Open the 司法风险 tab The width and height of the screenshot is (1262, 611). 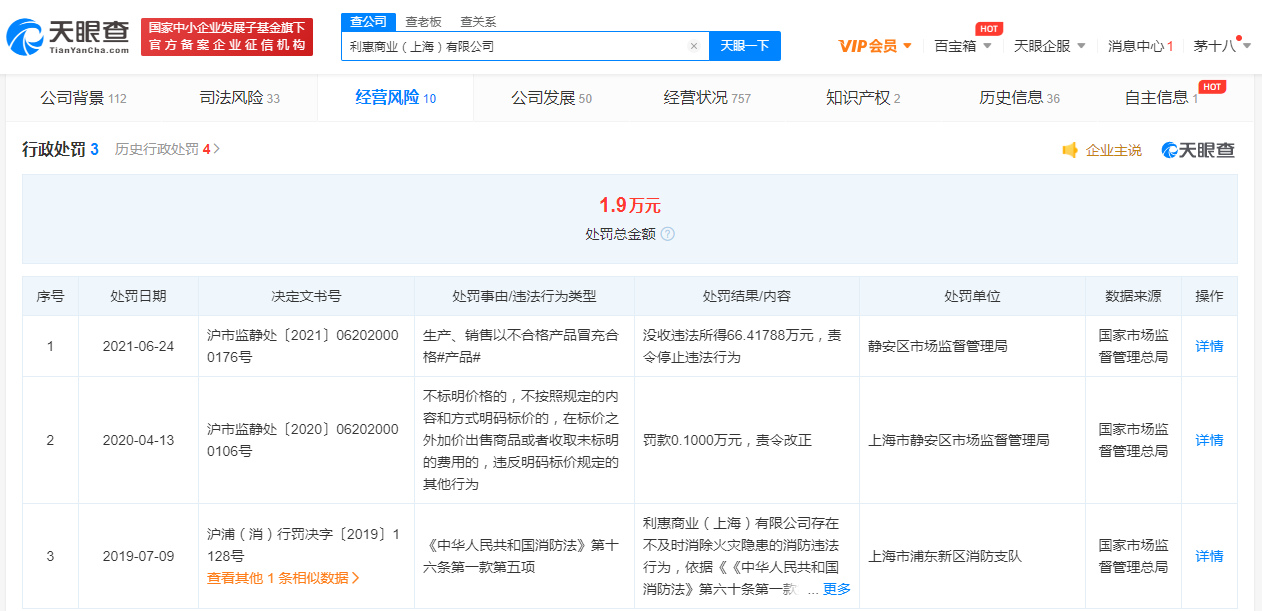click(x=239, y=98)
